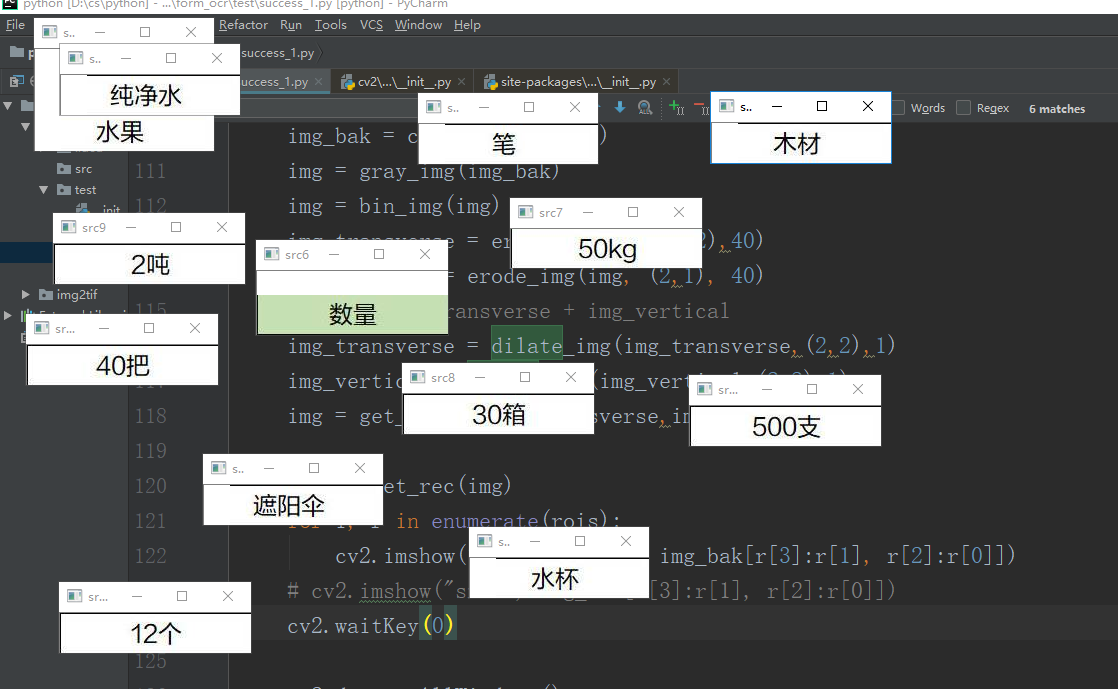The image size is (1118, 689).
Task: Enable the Regex search checkbox
Action: point(963,108)
